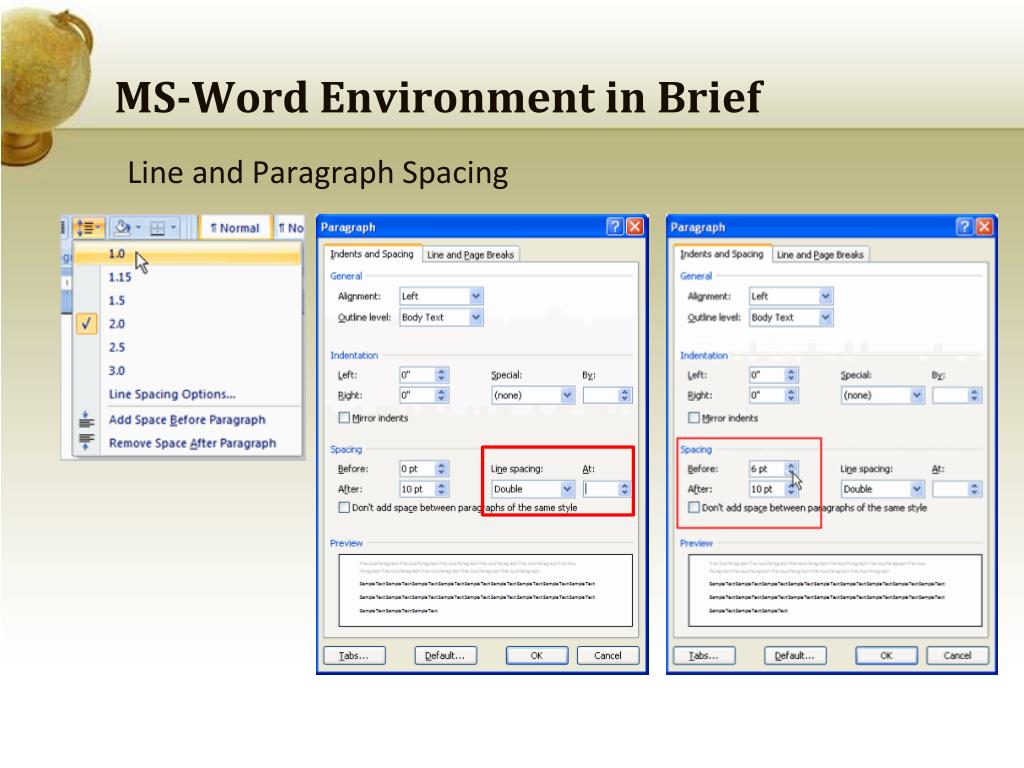Focus the At field in left dialog
This screenshot has width=1024, height=768.
pyautogui.click(x=601, y=489)
